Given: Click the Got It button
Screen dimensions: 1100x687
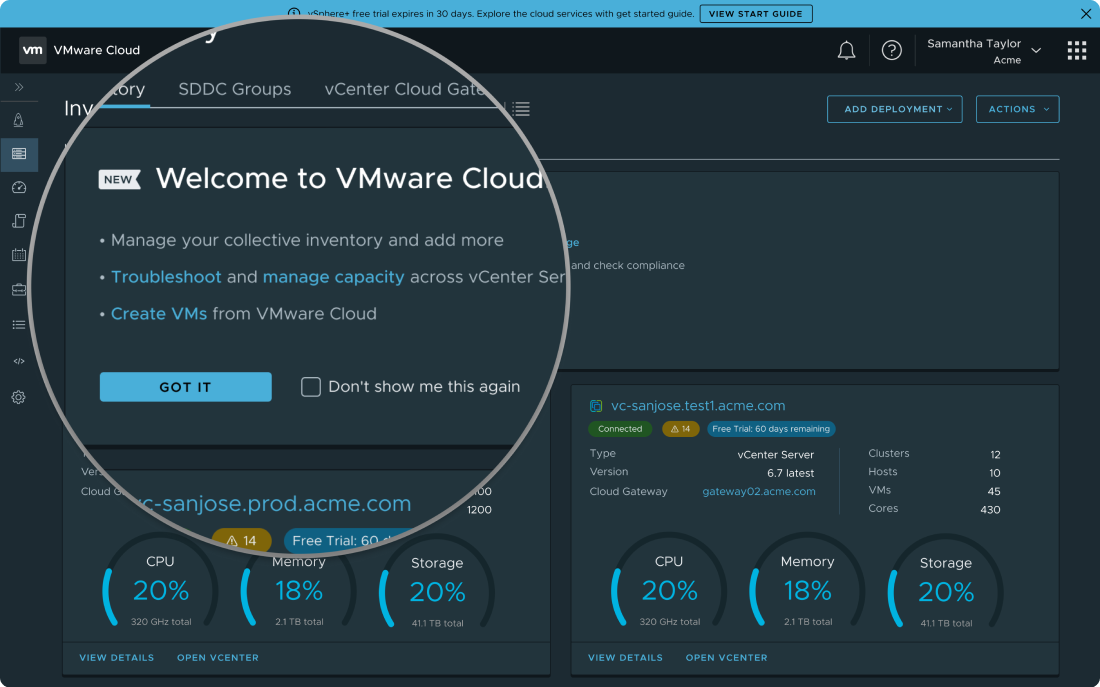Looking at the screenshot, I should pos(185,387).
